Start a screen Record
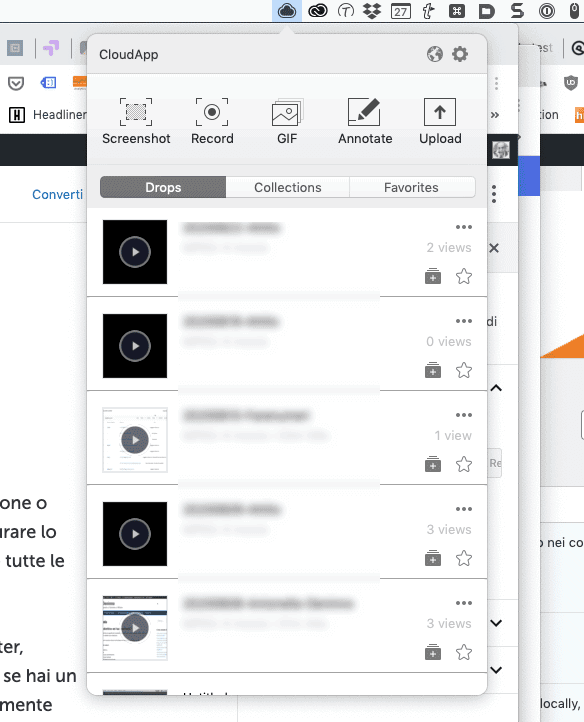The width and height of the screenshot is (584, 722). pyautogui.click(x=212, y=122)
